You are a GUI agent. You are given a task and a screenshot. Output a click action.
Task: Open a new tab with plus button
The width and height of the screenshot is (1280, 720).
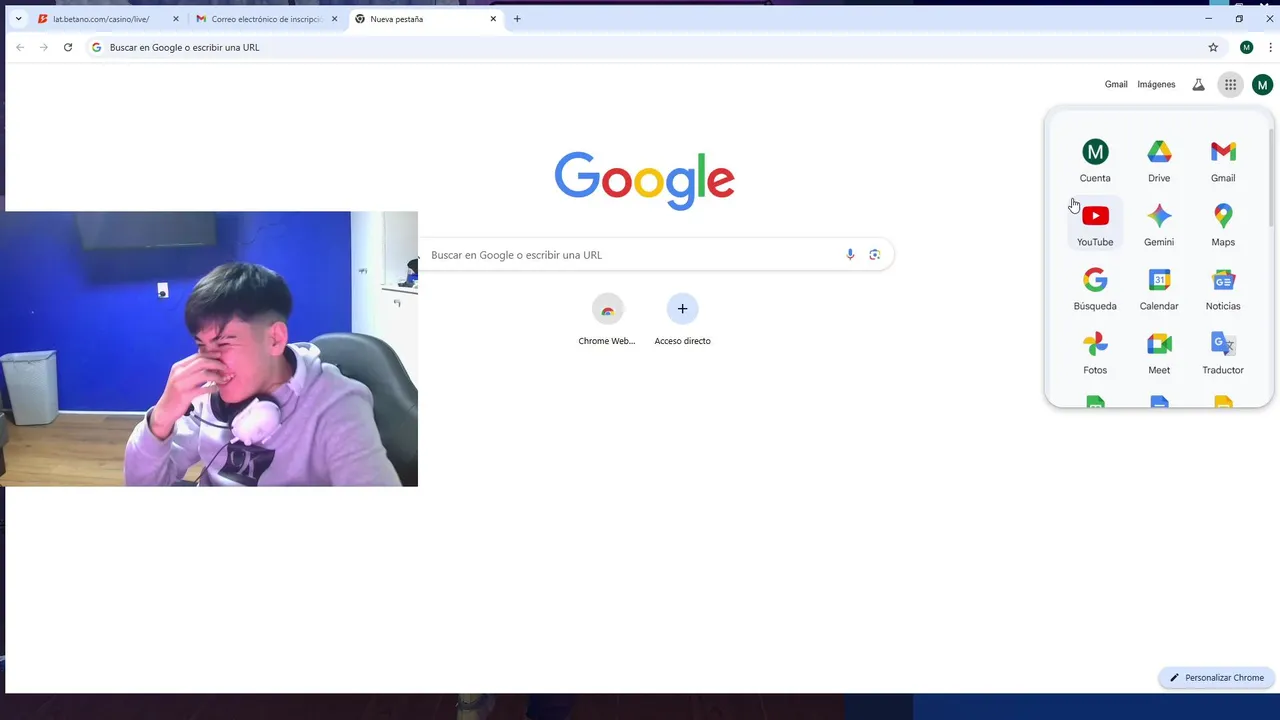click(x=517, y=19)
